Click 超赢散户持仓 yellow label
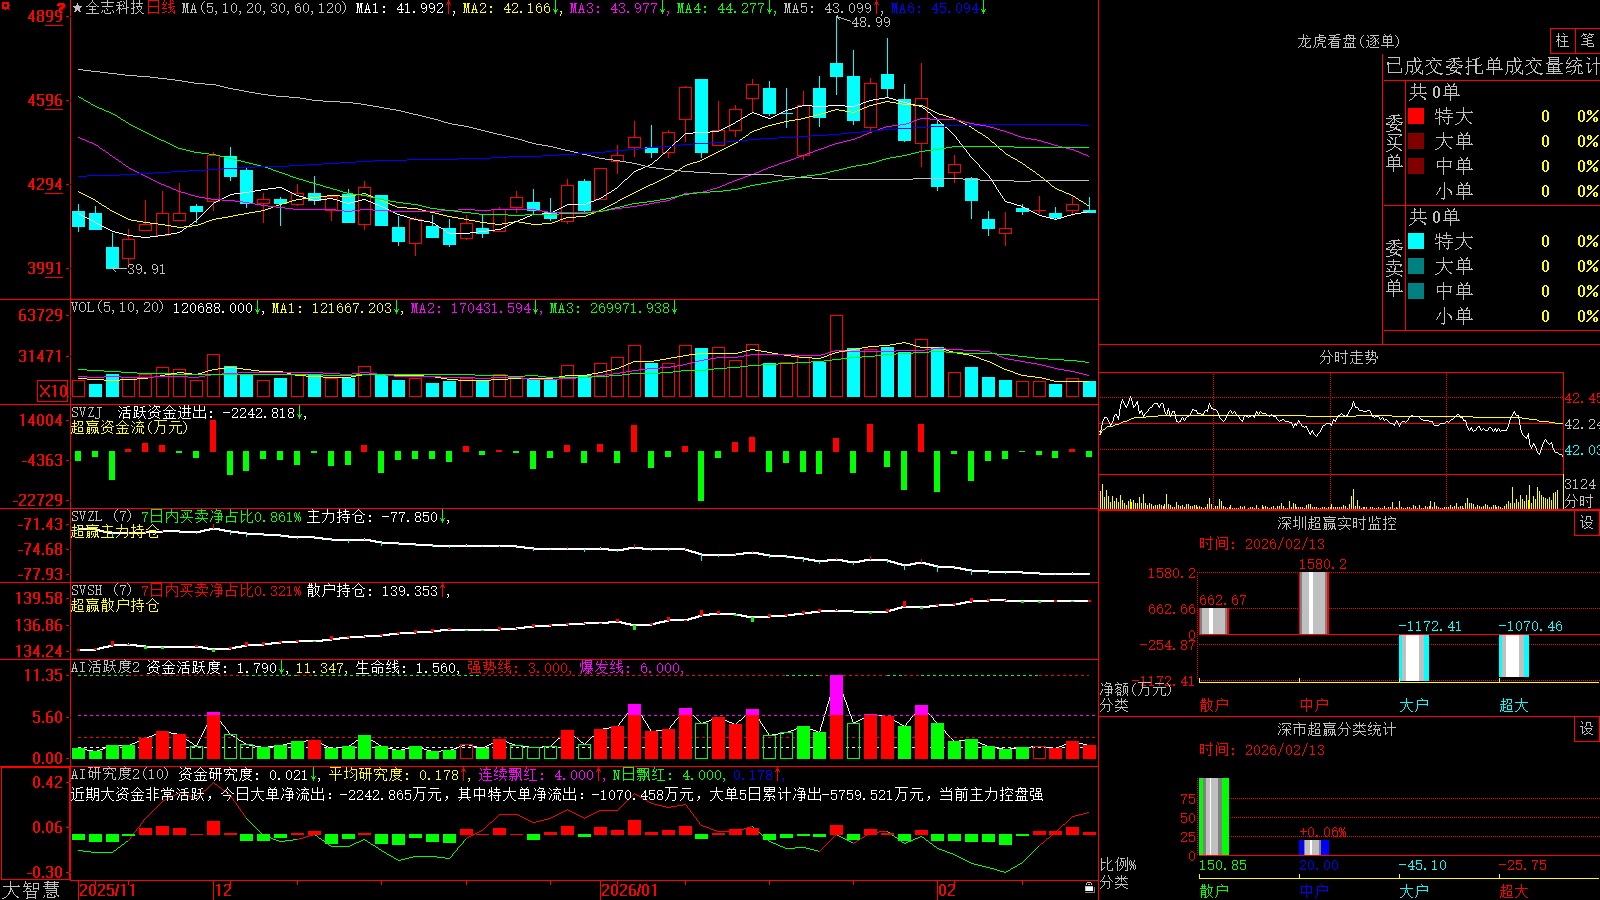Viewport: 1600px width, 900px height. pos(115,605)
